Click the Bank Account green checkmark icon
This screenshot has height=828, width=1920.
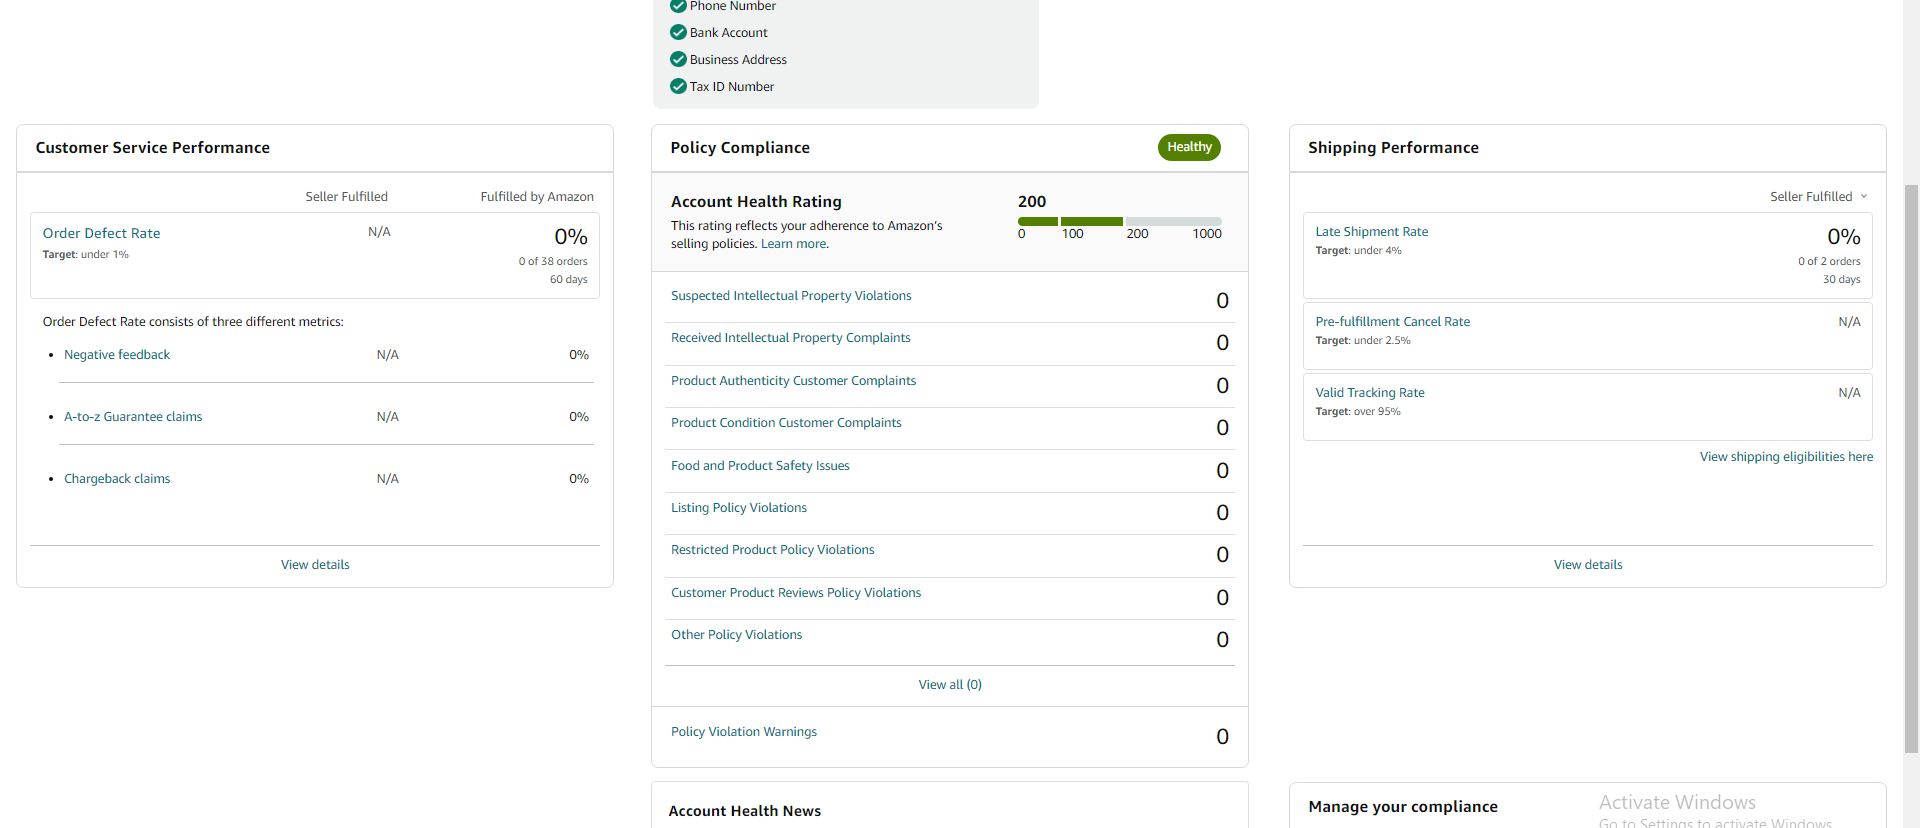point(678,32)
